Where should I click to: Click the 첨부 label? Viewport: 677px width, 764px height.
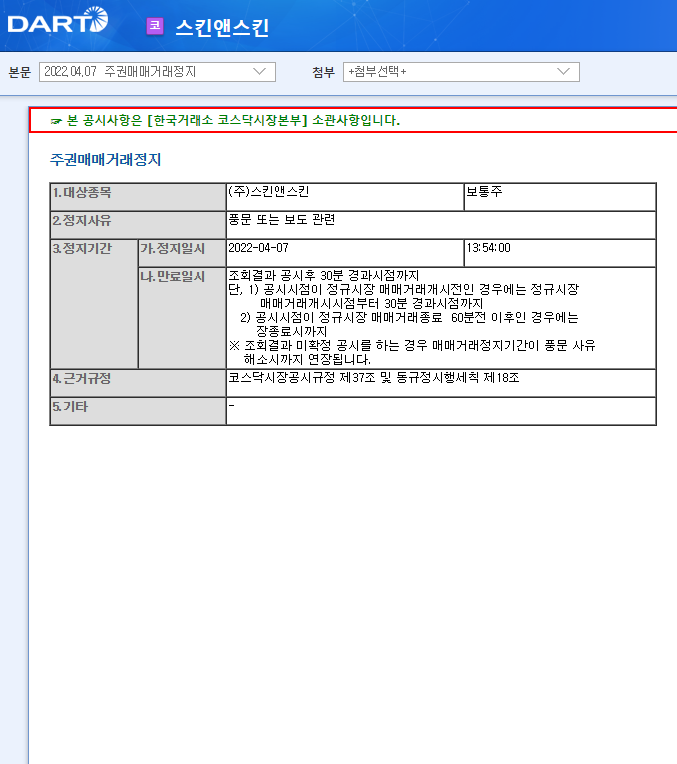(324, 72)
